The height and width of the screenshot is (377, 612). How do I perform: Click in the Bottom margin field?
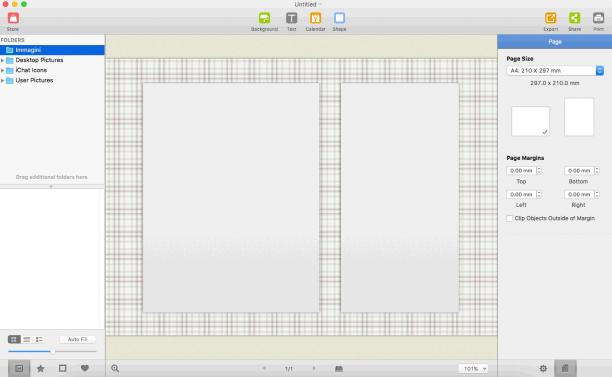click(579, 171)
